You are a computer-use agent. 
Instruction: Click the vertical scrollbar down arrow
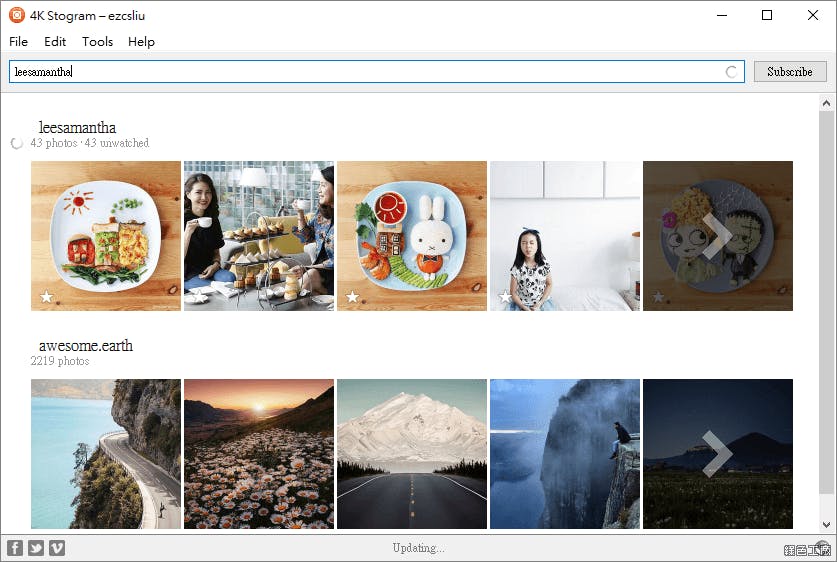[827, 524]
